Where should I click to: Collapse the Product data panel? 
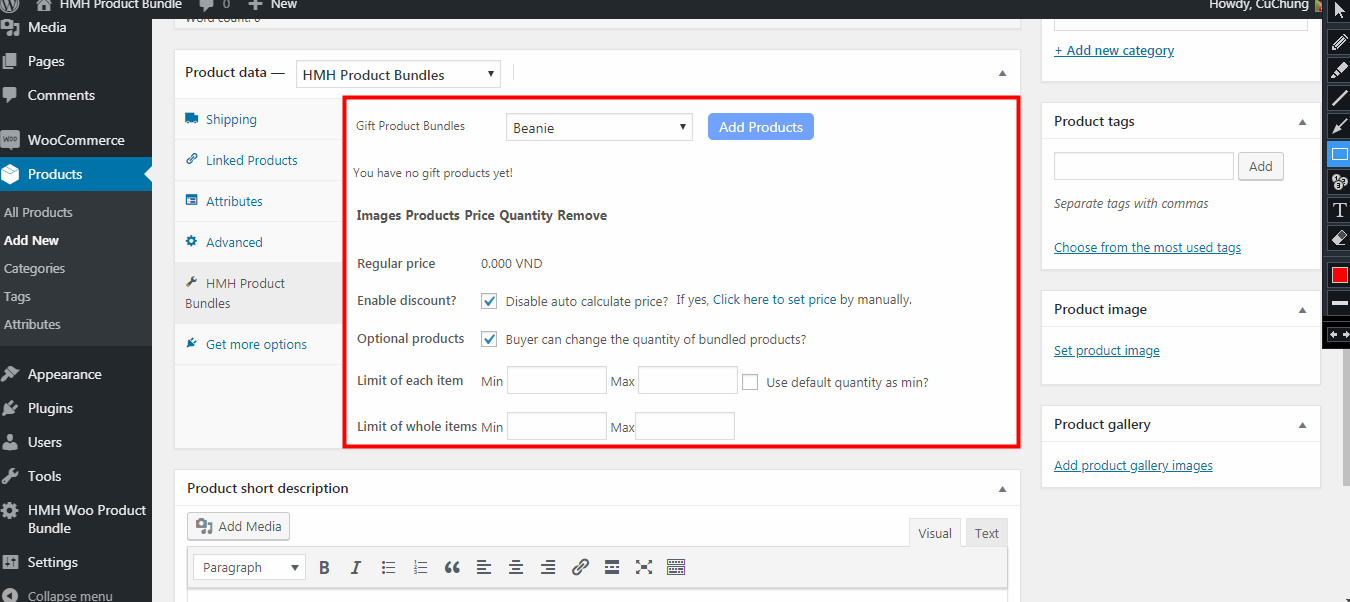(1002, 73)
